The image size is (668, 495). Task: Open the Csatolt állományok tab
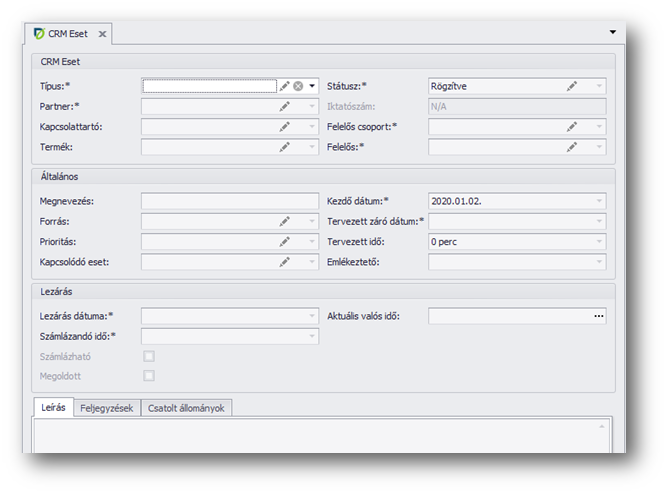188,408
